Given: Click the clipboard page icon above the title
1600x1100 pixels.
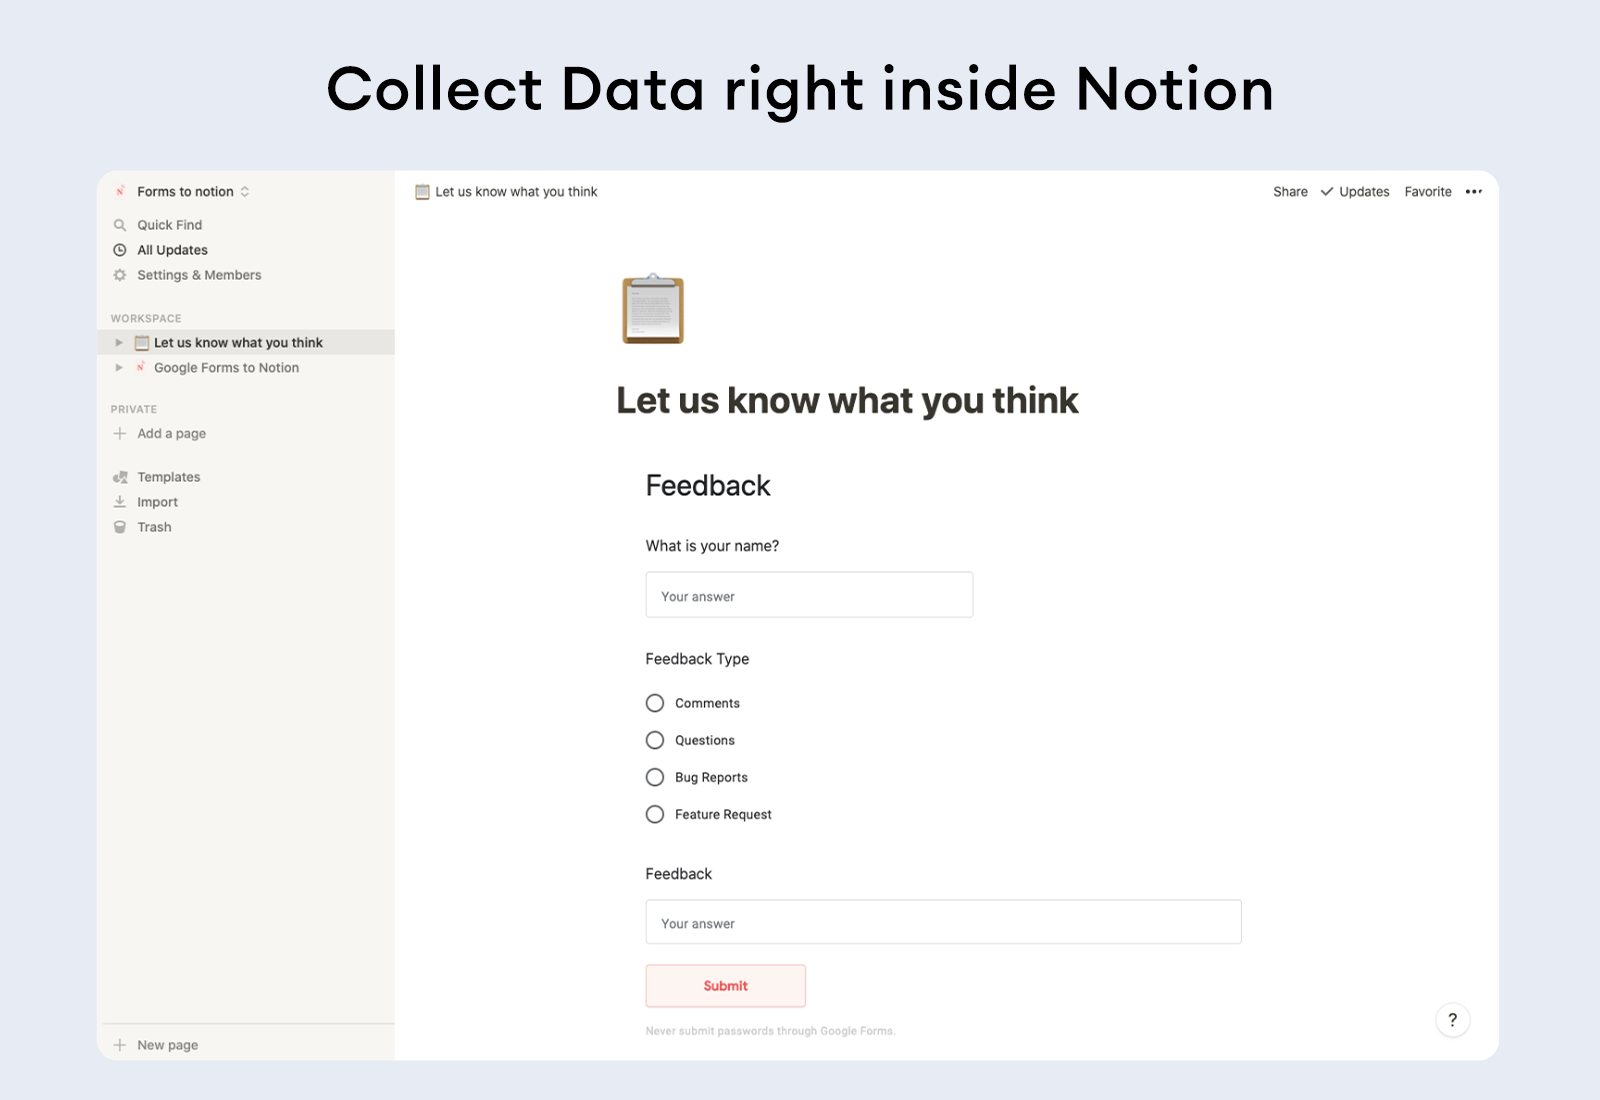Looking at the screenshot, I should [653, 310].
